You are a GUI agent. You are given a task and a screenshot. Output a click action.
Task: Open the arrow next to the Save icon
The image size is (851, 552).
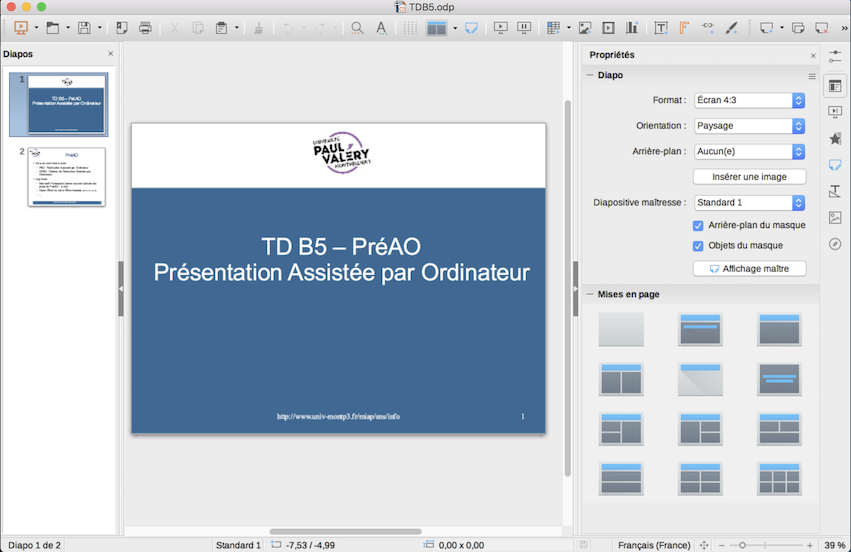pos(99,28)
